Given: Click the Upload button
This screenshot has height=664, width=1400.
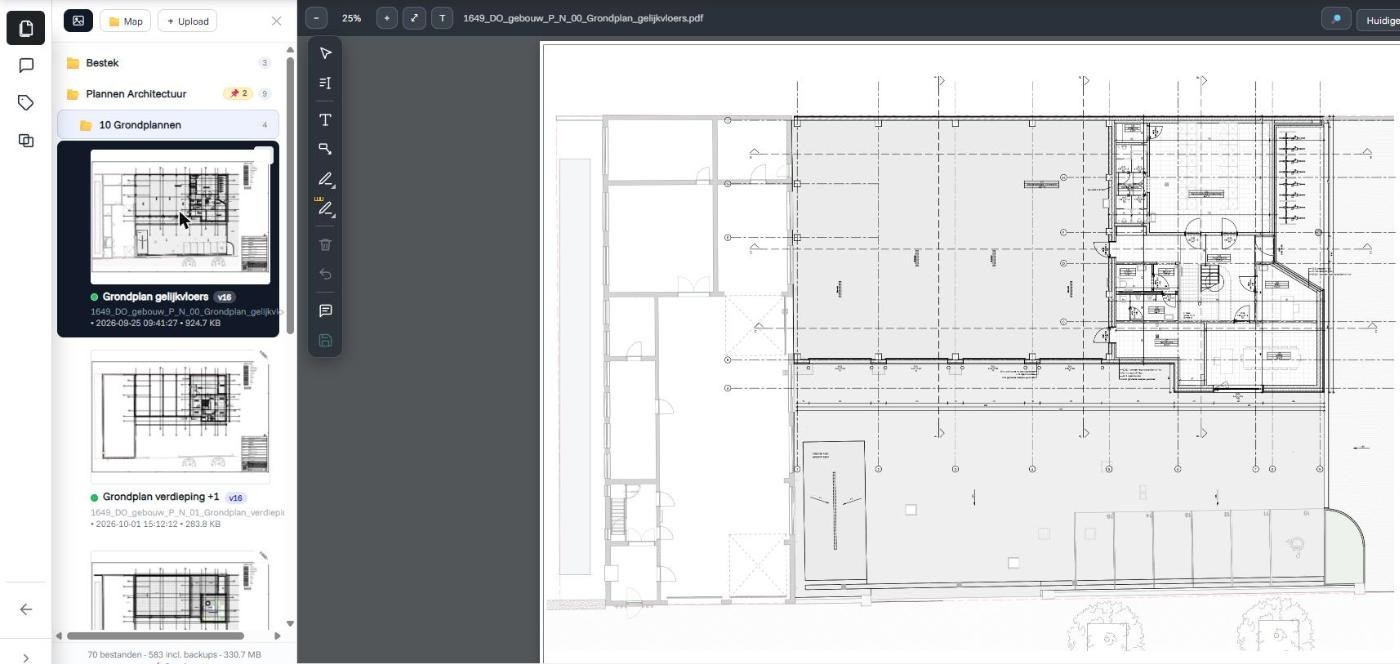Looking at the screenshot, I should (x=187, y=21).
